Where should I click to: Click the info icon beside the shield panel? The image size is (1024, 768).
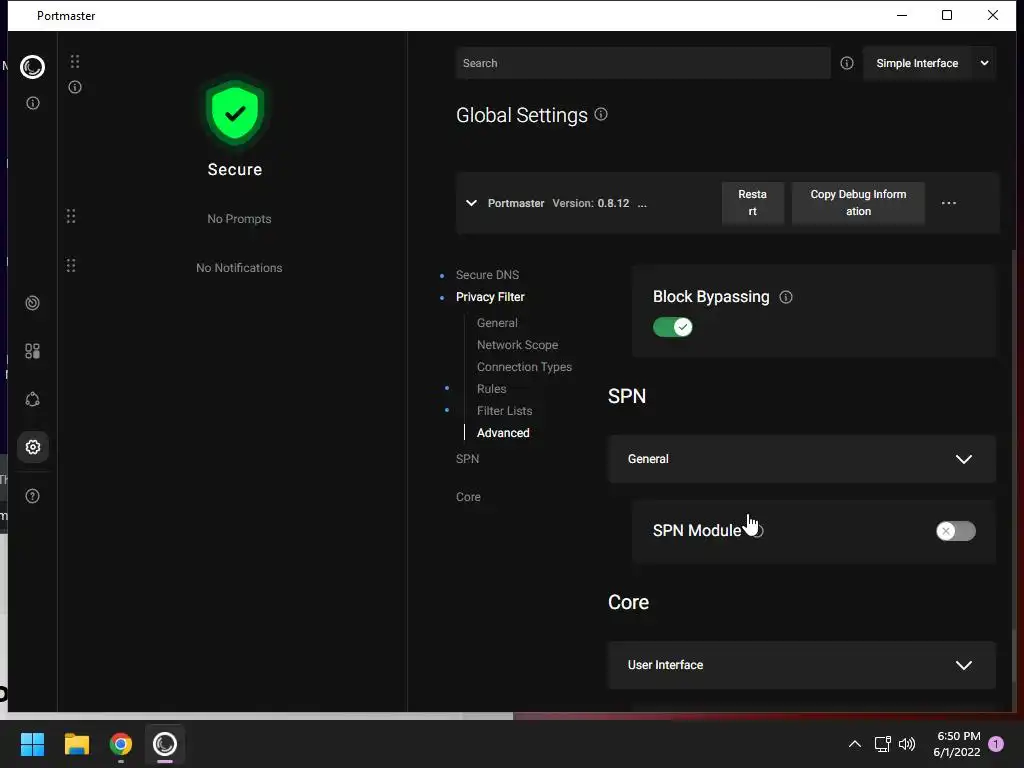[x=75, y=87]
